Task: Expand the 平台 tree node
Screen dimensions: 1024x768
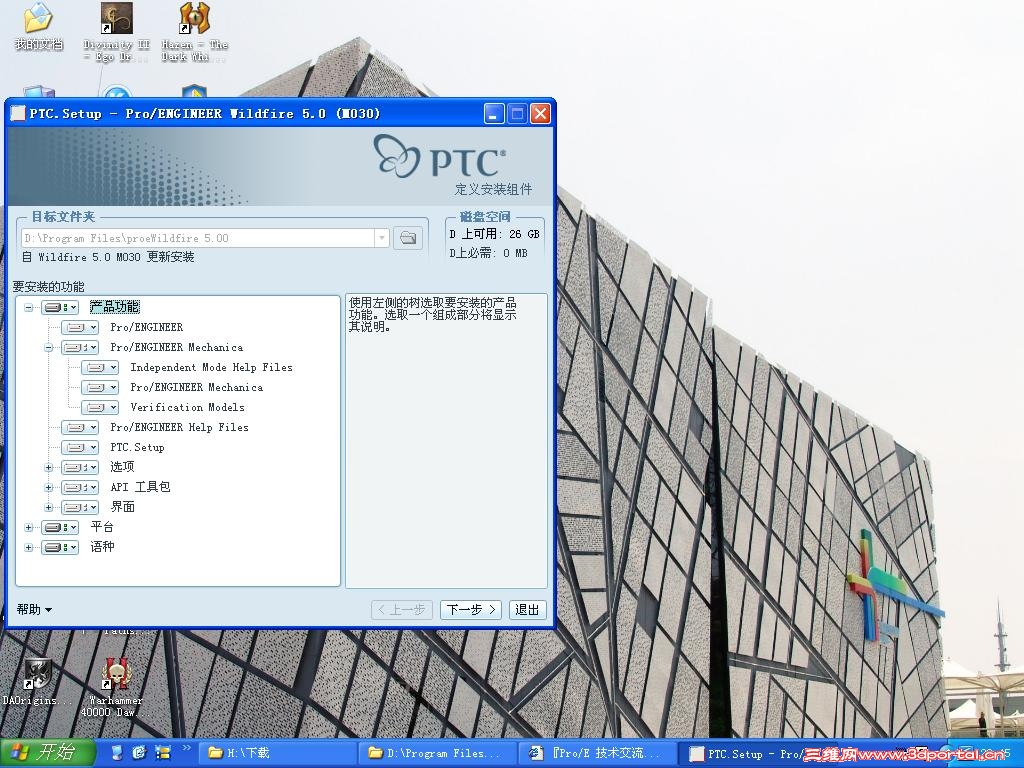Action: click(29, 527)
